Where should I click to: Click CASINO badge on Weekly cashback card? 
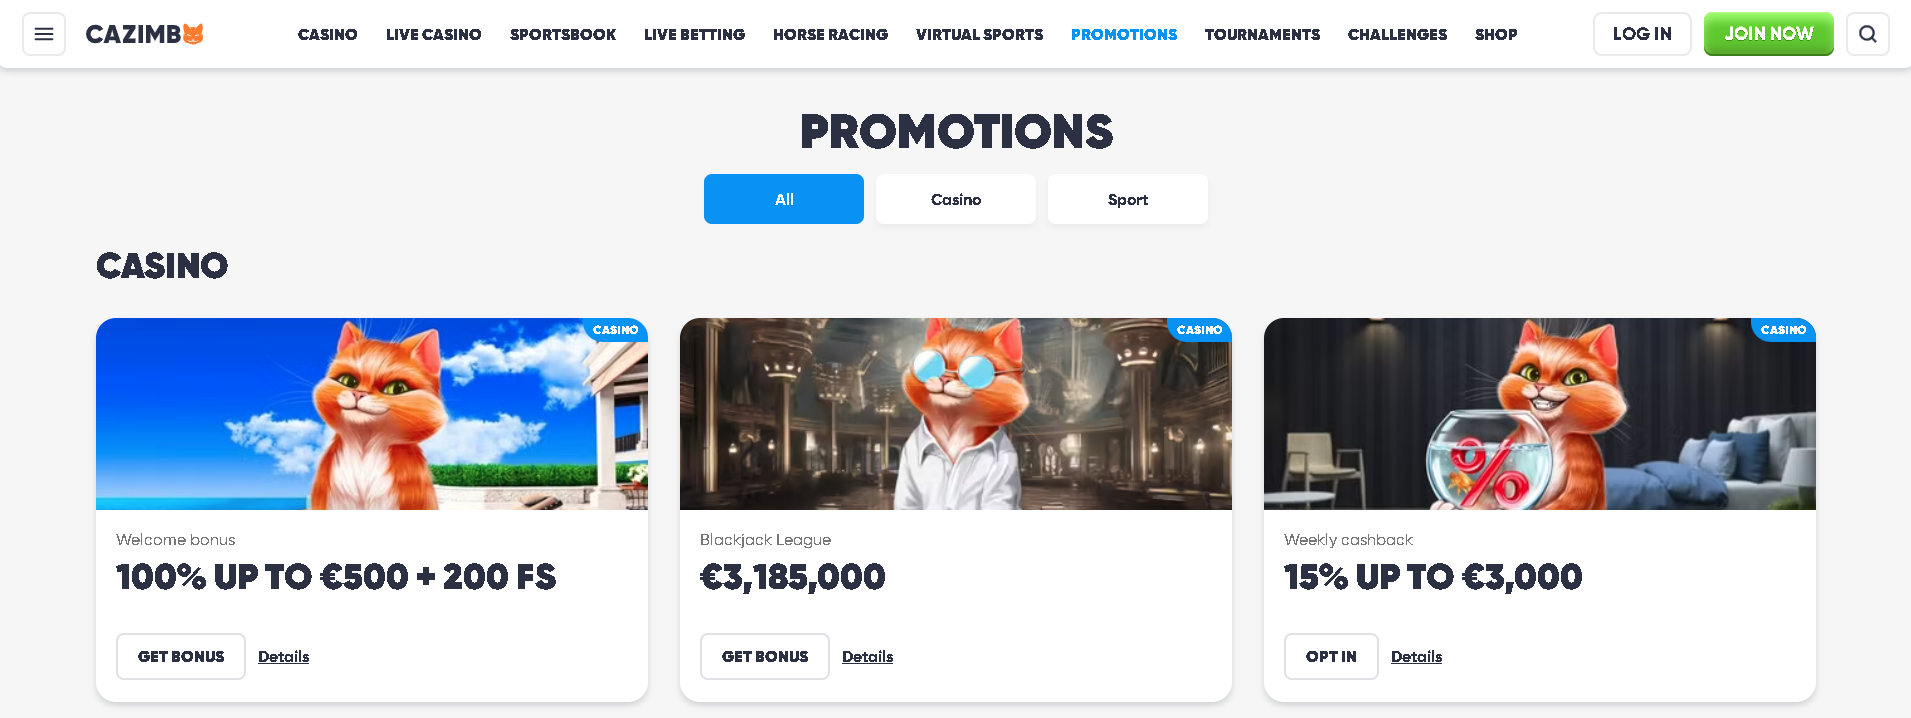[x=1783, y=330]
